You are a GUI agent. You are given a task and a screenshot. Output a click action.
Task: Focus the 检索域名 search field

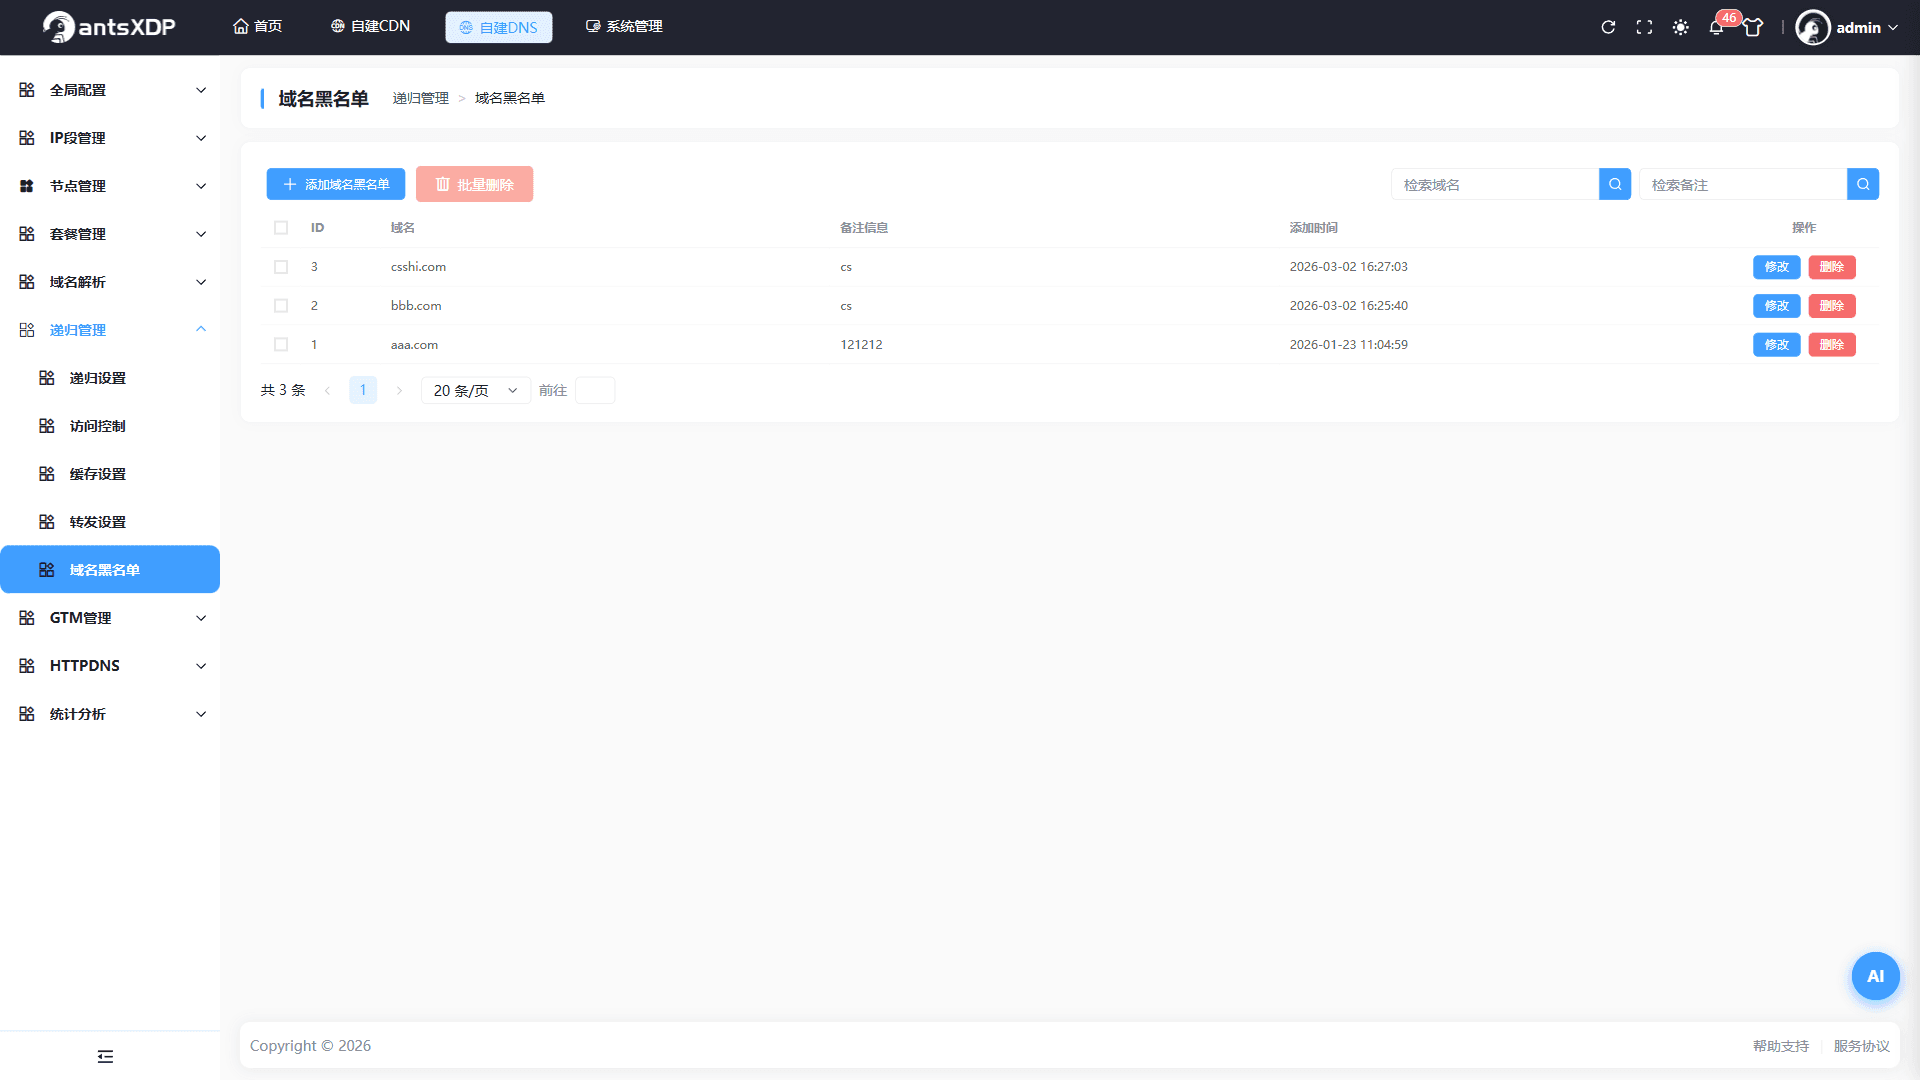[x=1495, y=184]
